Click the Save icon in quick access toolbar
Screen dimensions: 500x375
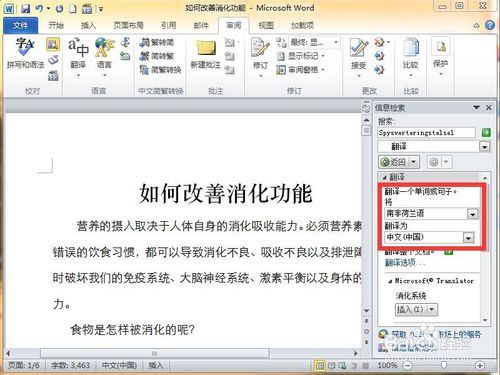[25, 9]
